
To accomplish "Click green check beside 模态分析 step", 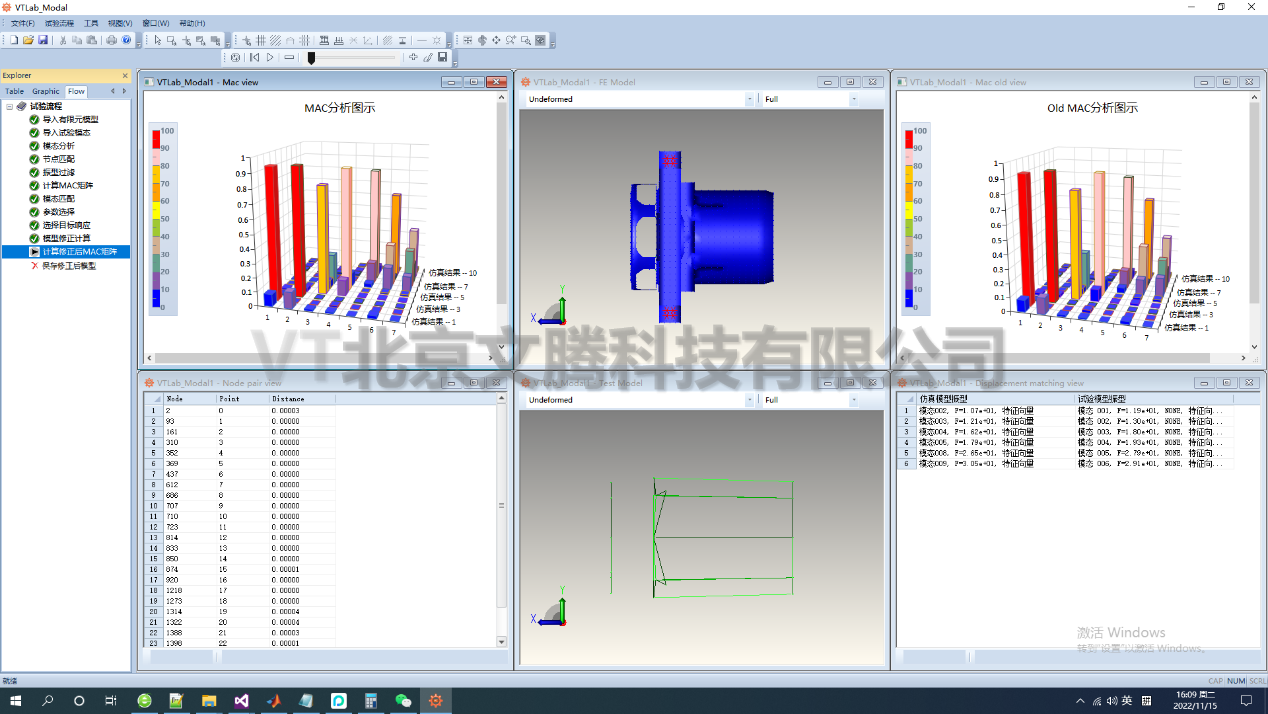I will coord(34,146).
